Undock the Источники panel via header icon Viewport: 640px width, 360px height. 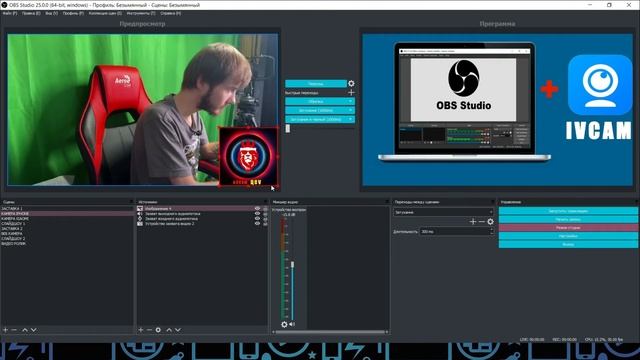pyautogui.click(x=265, y=202)
